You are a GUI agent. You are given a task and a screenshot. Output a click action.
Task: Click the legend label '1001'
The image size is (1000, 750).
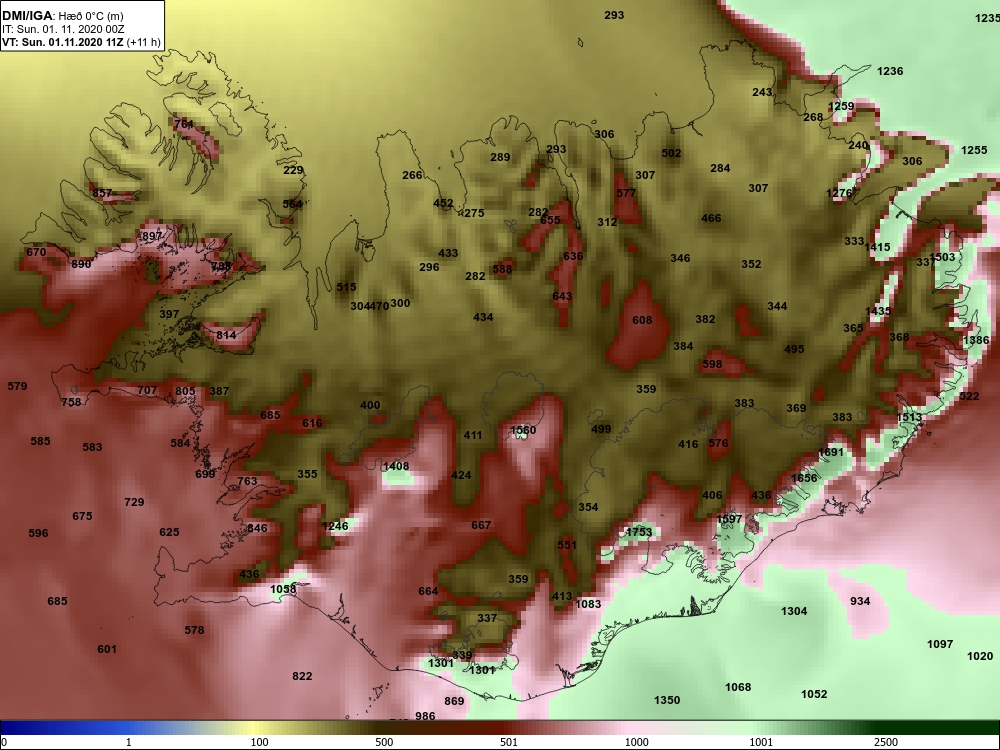(x=761, y=742)
